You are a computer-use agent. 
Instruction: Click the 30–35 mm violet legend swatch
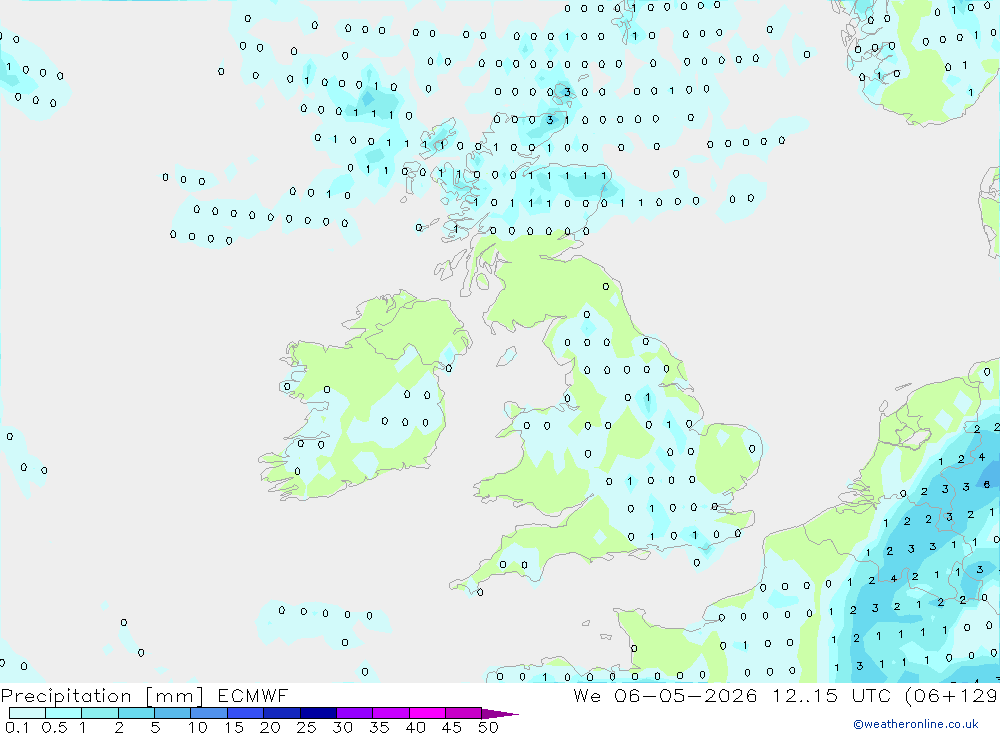click(355, 713)
